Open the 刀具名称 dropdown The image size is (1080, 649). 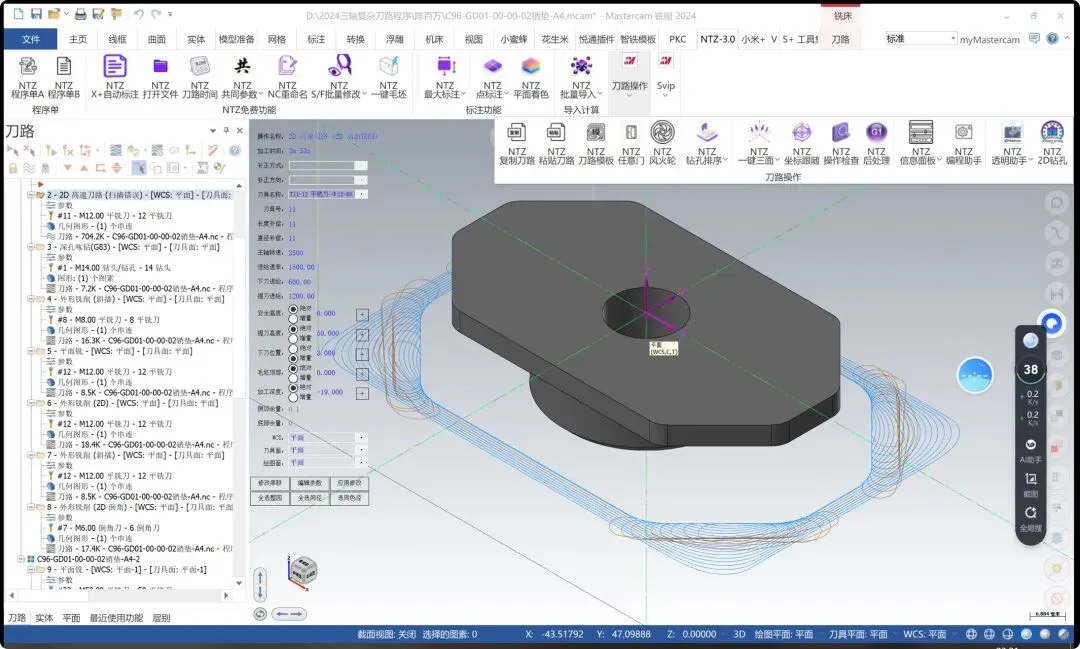click(x=361, y=194)
